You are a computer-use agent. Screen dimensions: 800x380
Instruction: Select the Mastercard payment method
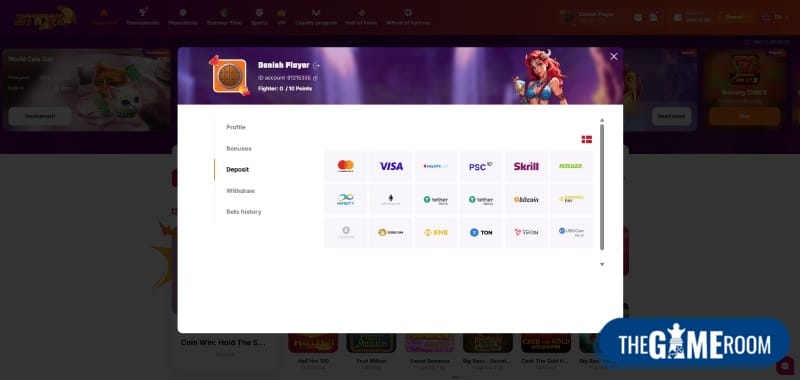click(x=345, y=166)
